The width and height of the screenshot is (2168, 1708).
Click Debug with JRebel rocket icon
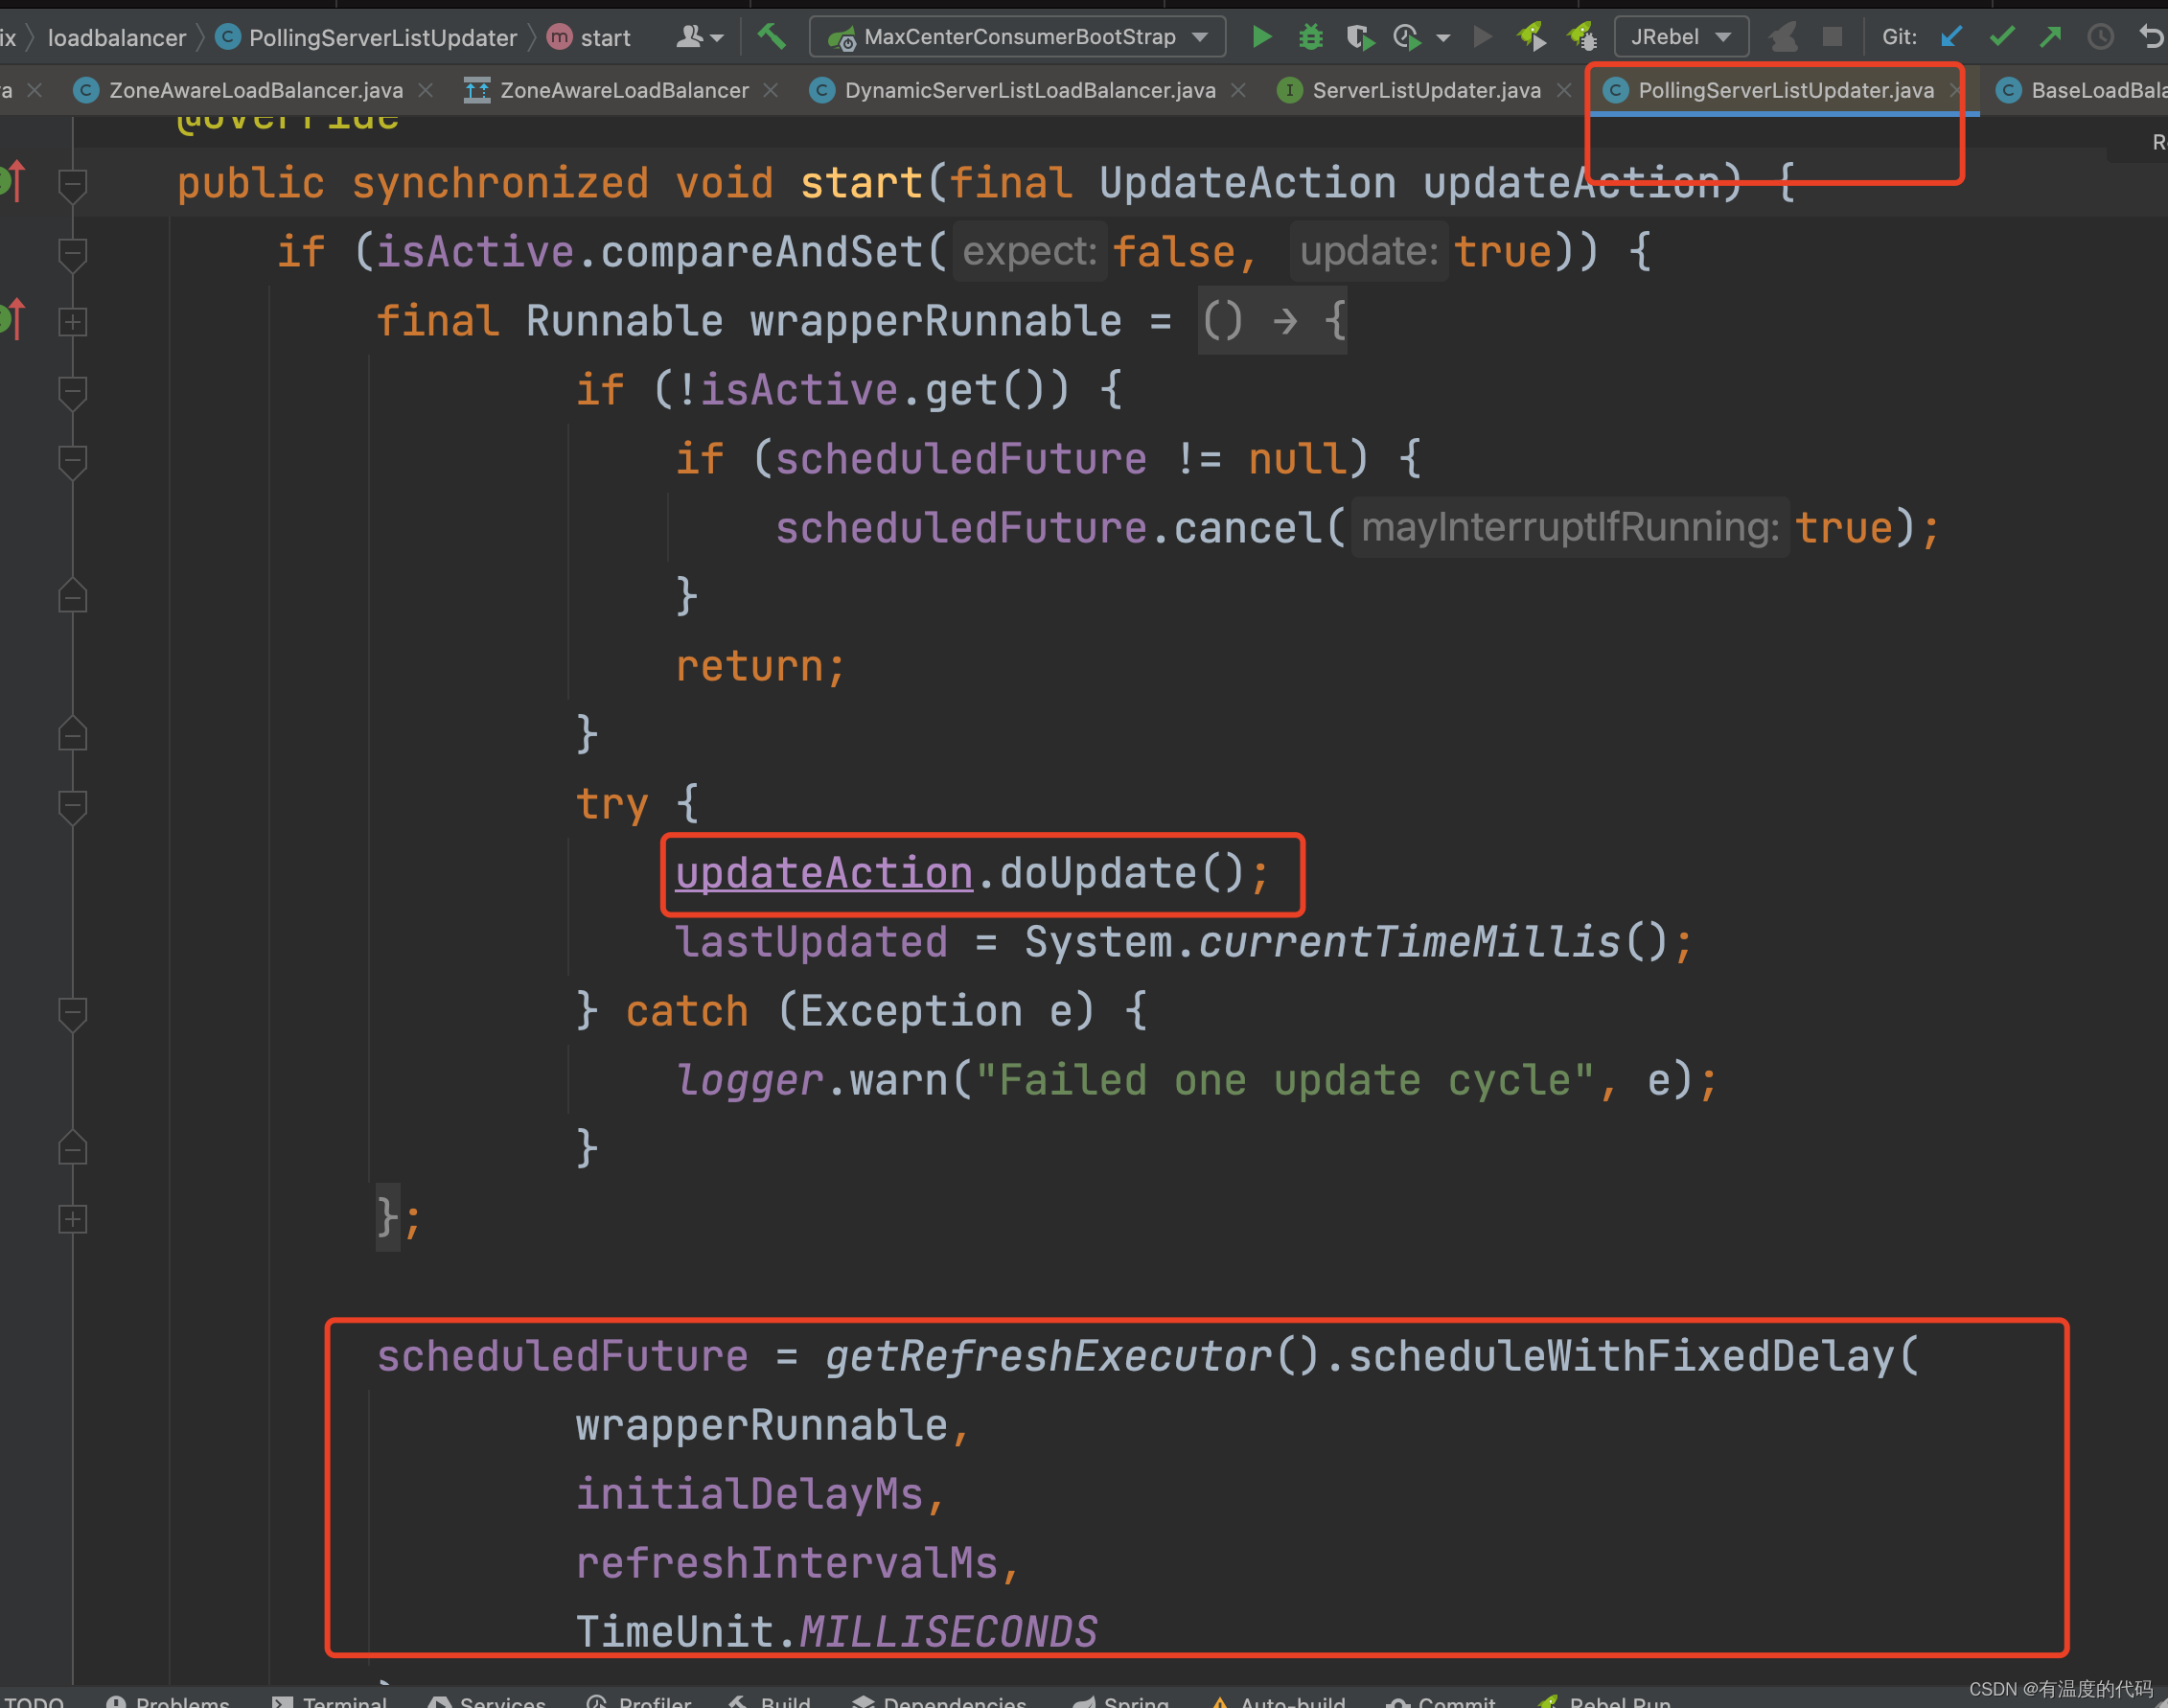pyautogui.click(x=1582, y=37)
